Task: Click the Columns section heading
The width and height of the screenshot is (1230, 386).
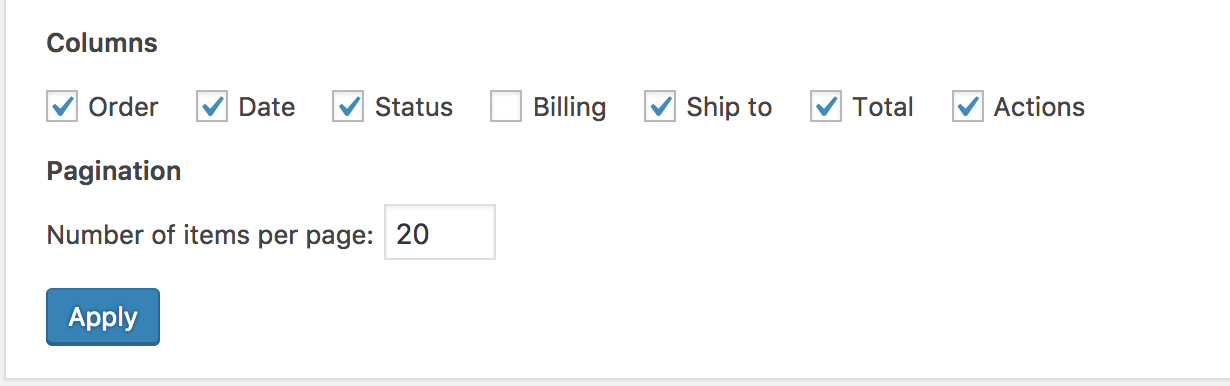Action: [x=102, y=43]
